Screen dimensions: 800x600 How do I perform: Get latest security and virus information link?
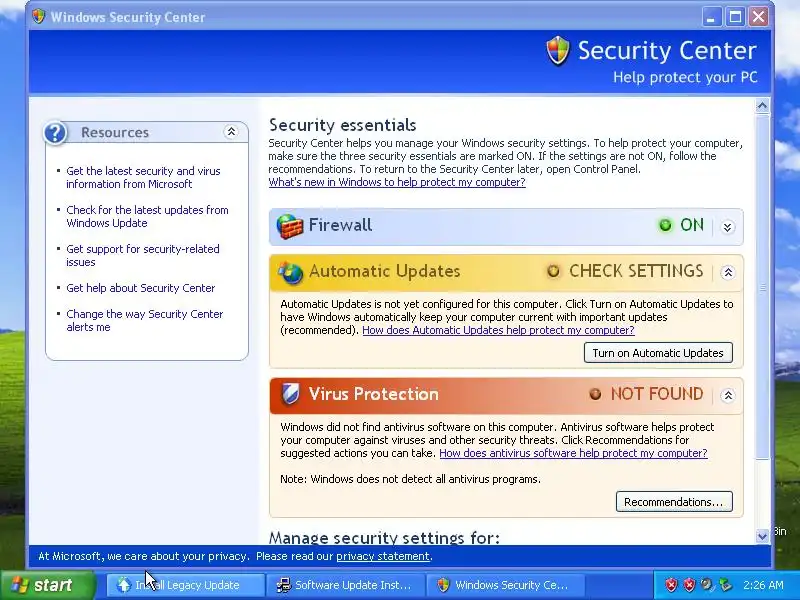click(143, 178)
